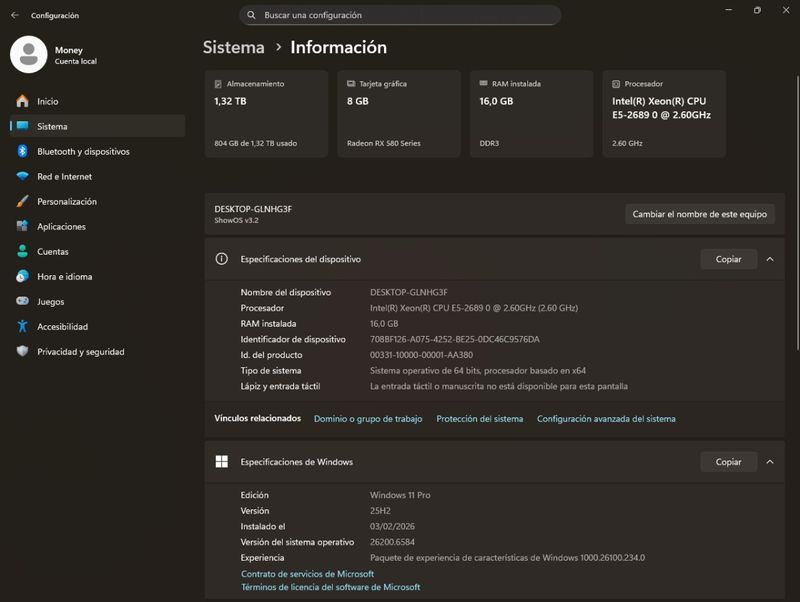Click the 804 GB de 1,32 TB usado text
Viewport: 800px width, 602px height.
click(x=256, y=143)
